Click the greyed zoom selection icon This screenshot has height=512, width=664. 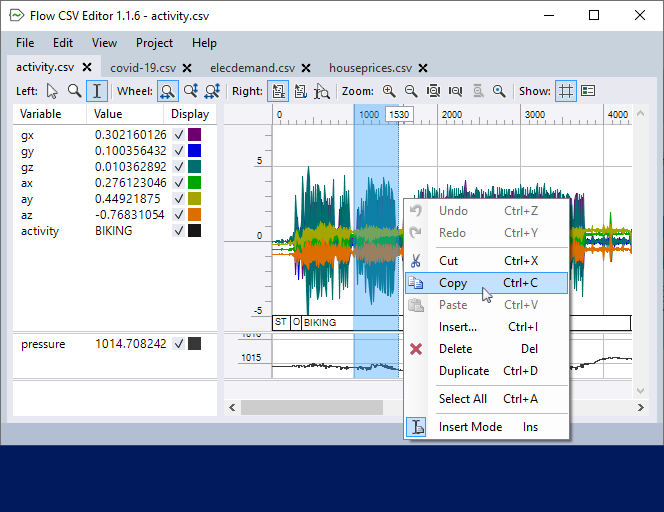click(478, 91)
